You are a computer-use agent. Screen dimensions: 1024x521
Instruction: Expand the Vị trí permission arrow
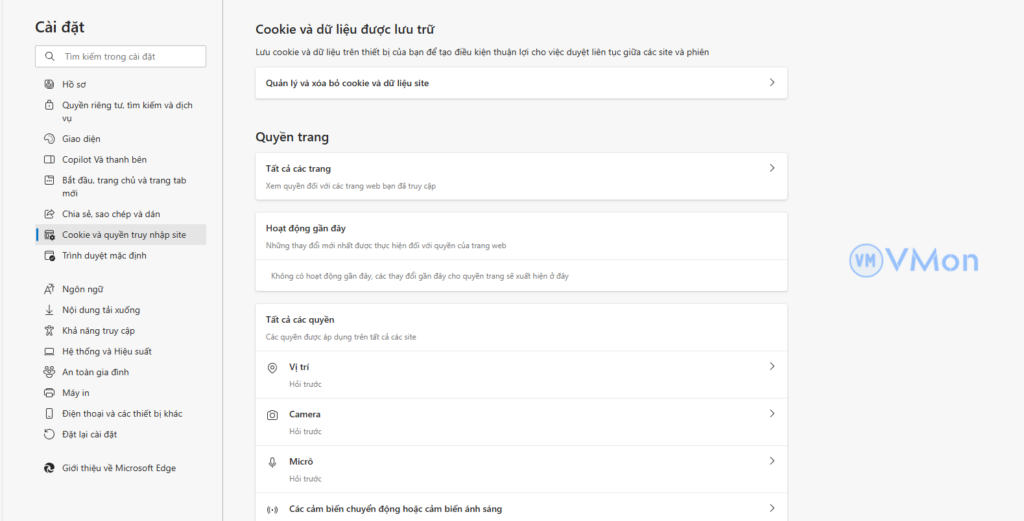point(772,367)
